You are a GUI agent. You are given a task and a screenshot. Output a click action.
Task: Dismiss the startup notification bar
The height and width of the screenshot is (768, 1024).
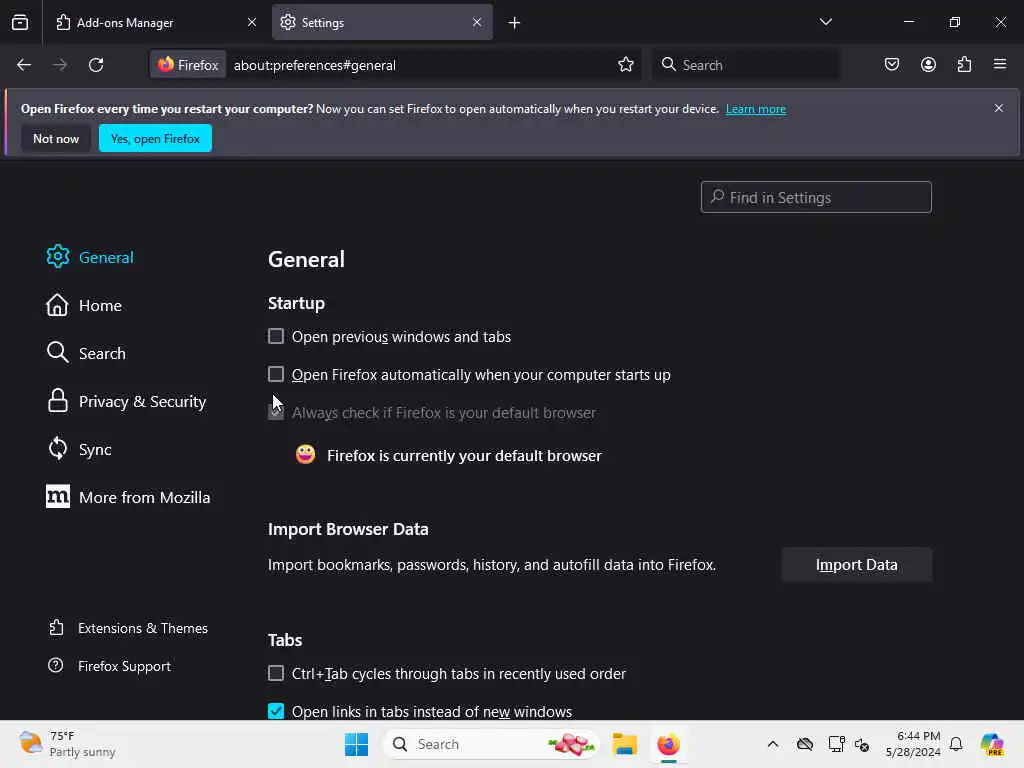coord(999,108)
